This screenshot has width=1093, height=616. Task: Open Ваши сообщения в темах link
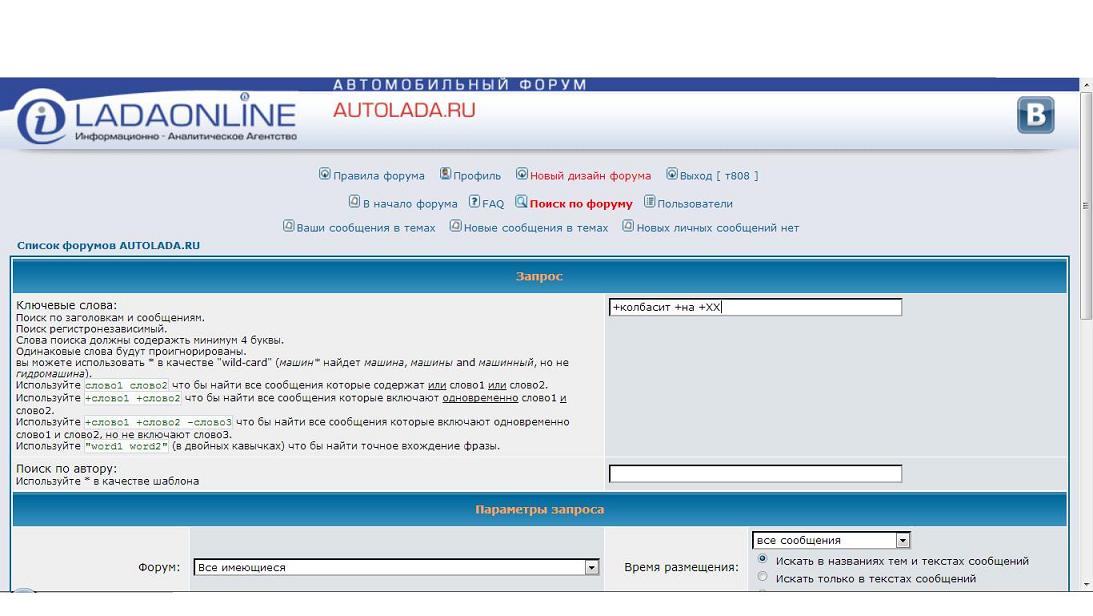click(x=366, y=228)
